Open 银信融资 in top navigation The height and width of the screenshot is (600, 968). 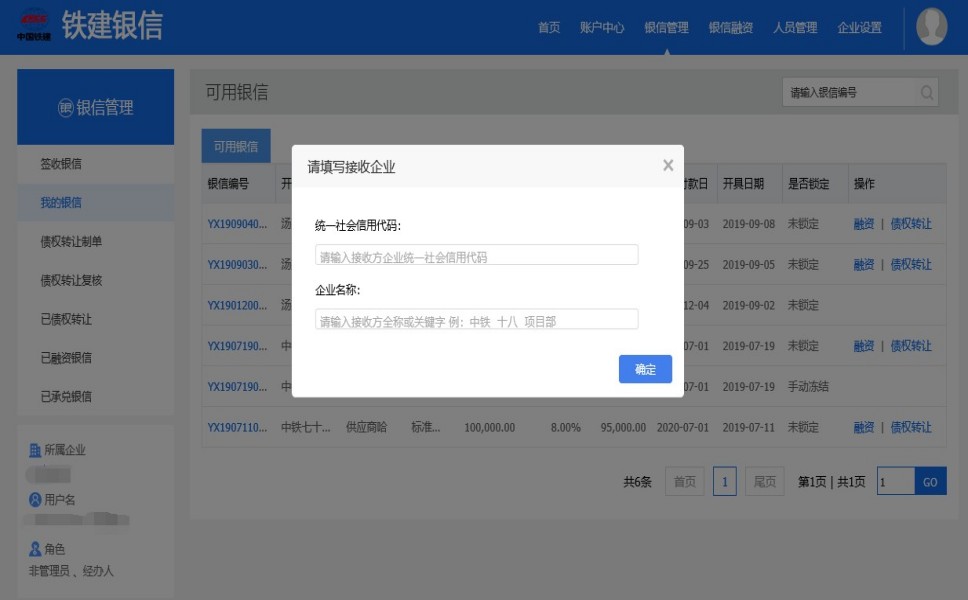730,28
